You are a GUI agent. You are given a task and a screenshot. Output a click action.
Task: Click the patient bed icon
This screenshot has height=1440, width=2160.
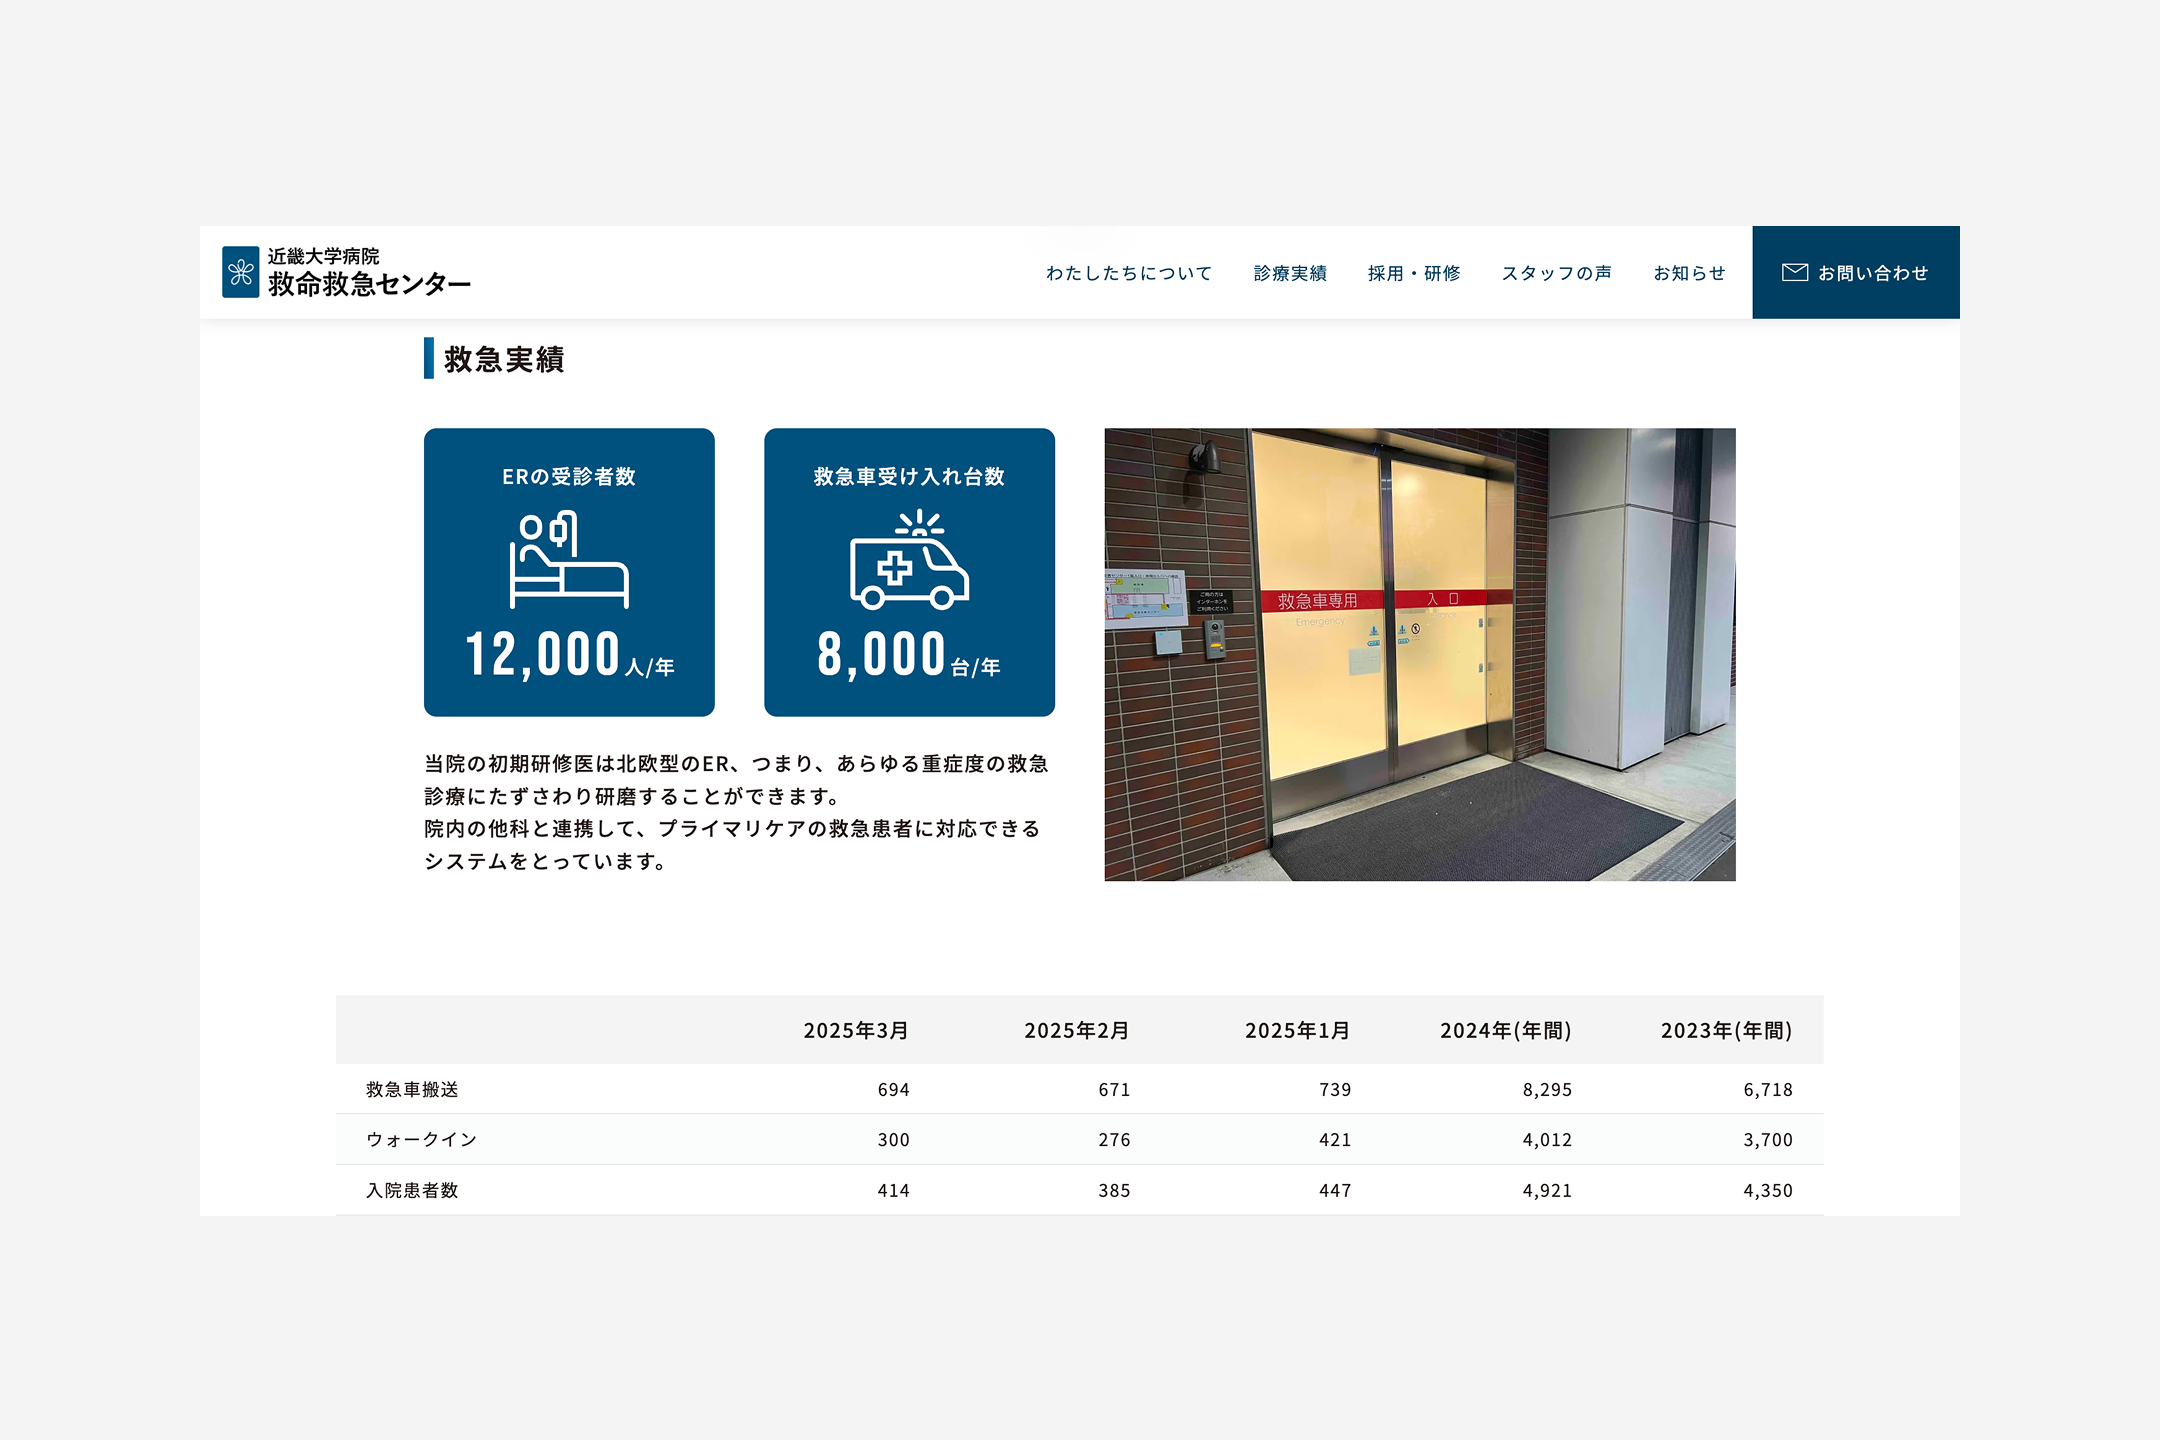click(x=568, y=560)
